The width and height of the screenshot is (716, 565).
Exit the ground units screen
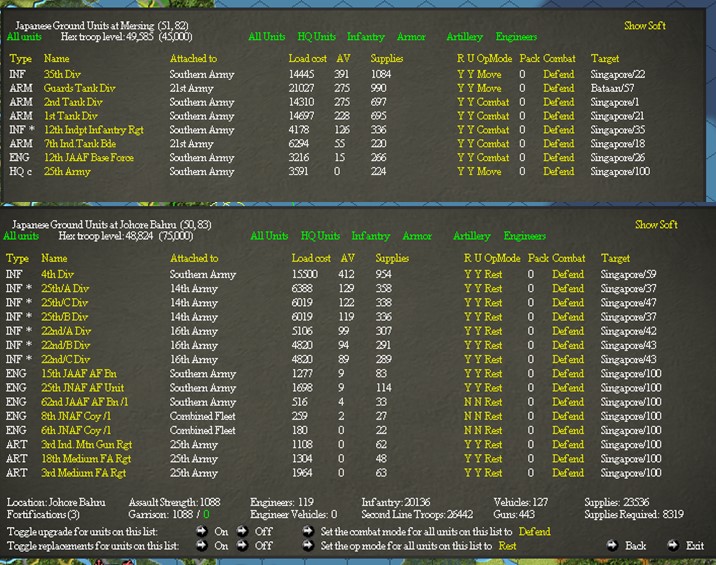695,546
